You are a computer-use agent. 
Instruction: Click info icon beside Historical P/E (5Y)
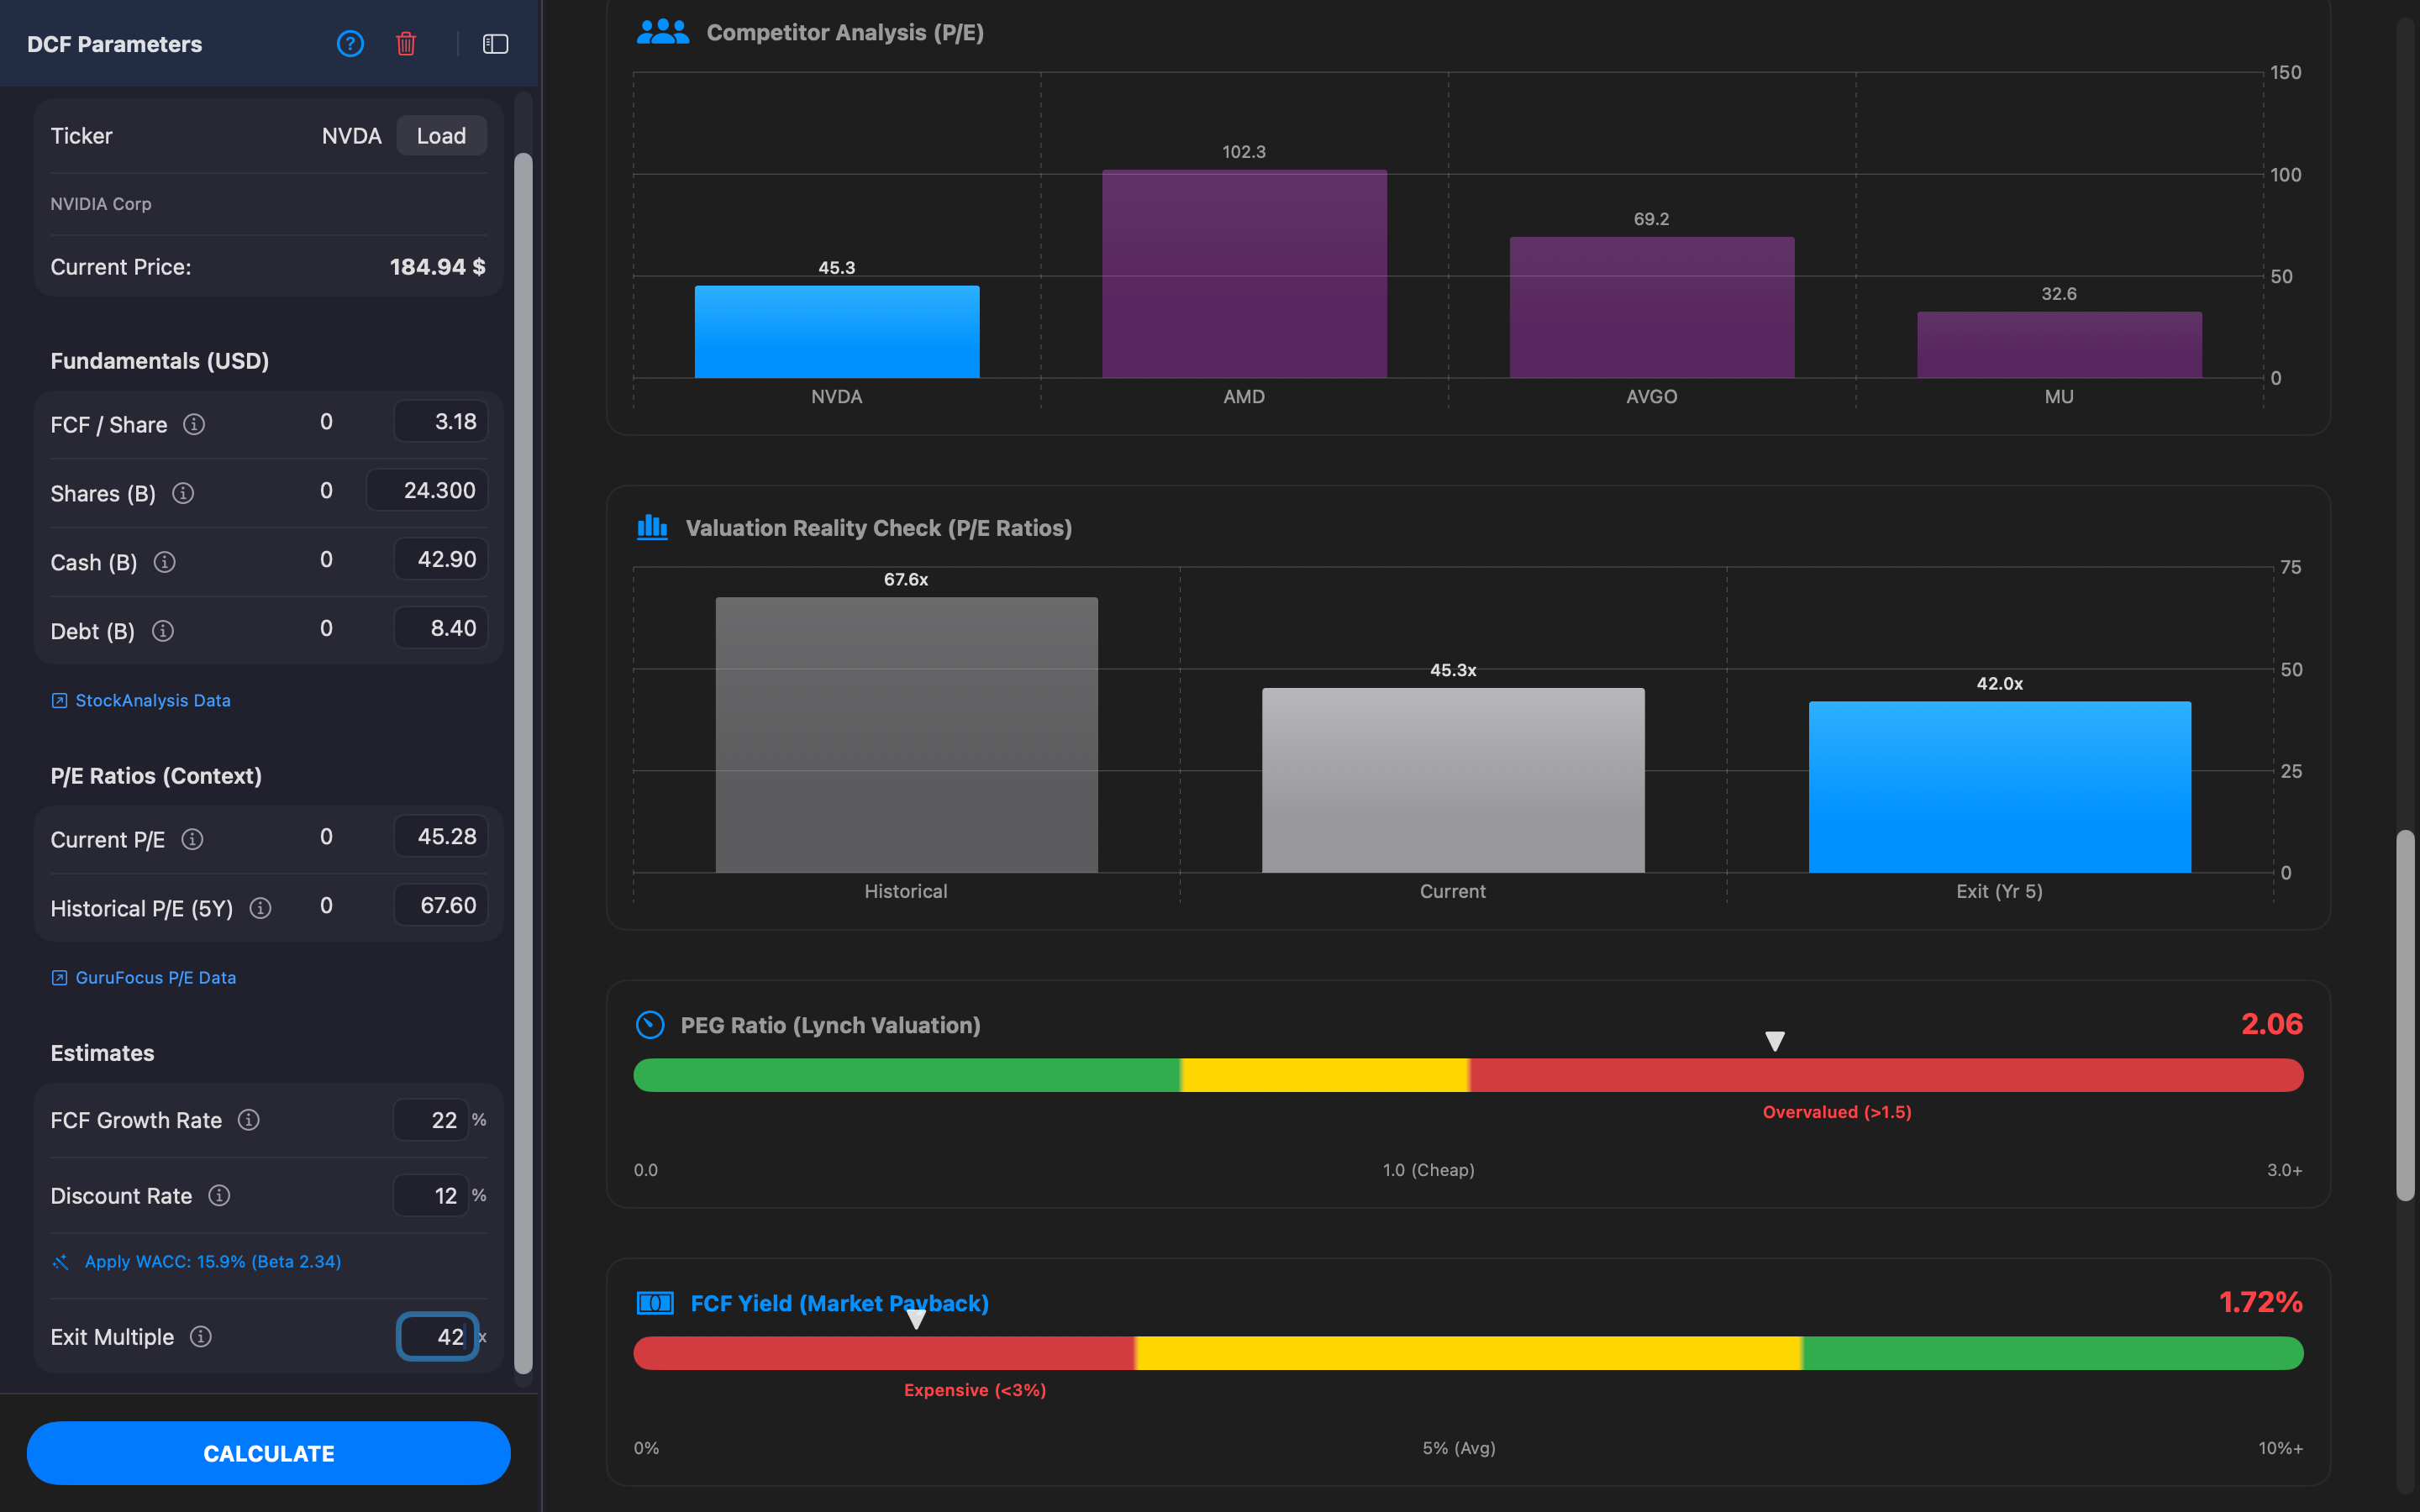coord(261,908)
